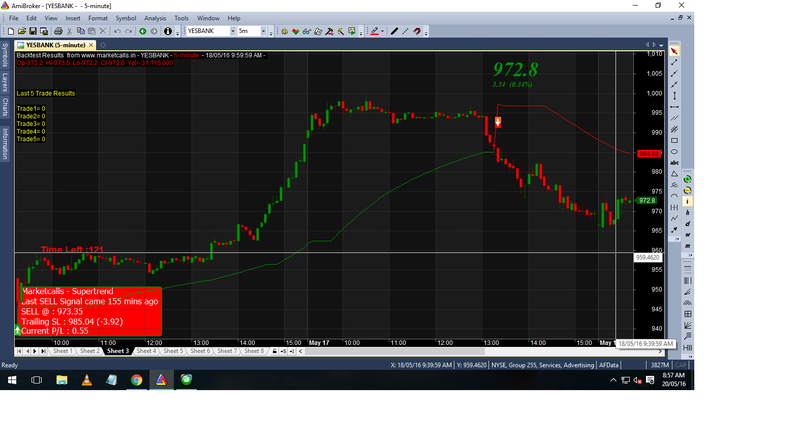This screenshot has width=800, height=447.
Task: Click the white sell signal arrow marker
Action: [x=498, y=122]
